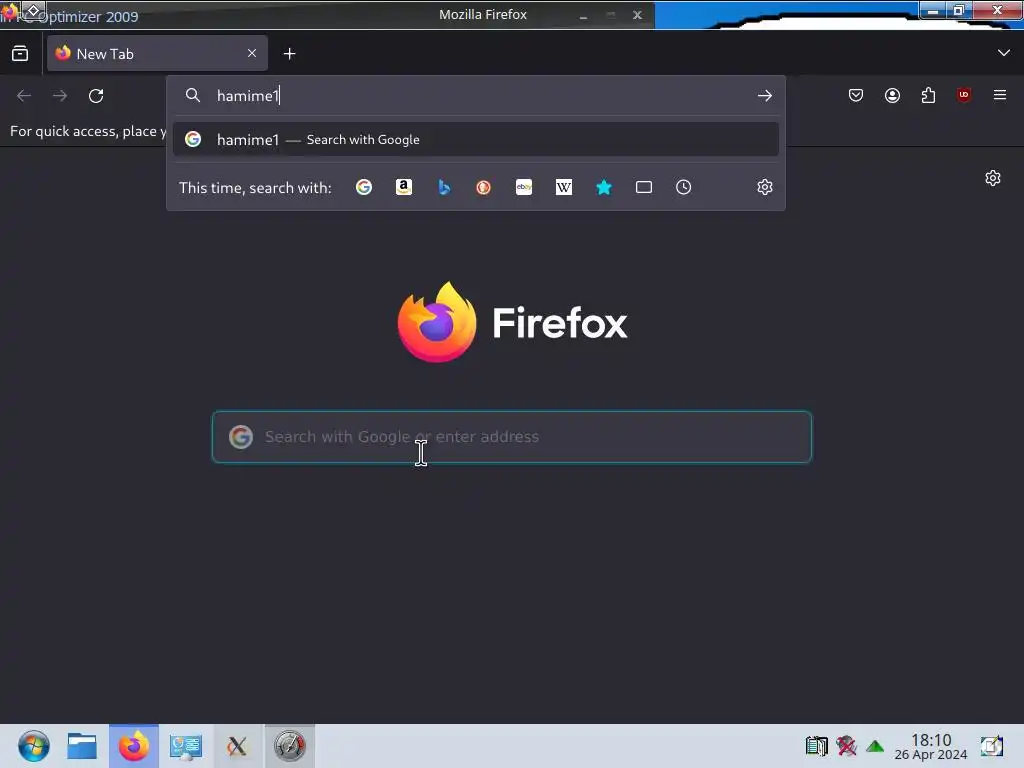Image resolution: width=1024 pixels, height=768 pixels.
Task: Search in open Tabs icon
Action: pos(644,187)
